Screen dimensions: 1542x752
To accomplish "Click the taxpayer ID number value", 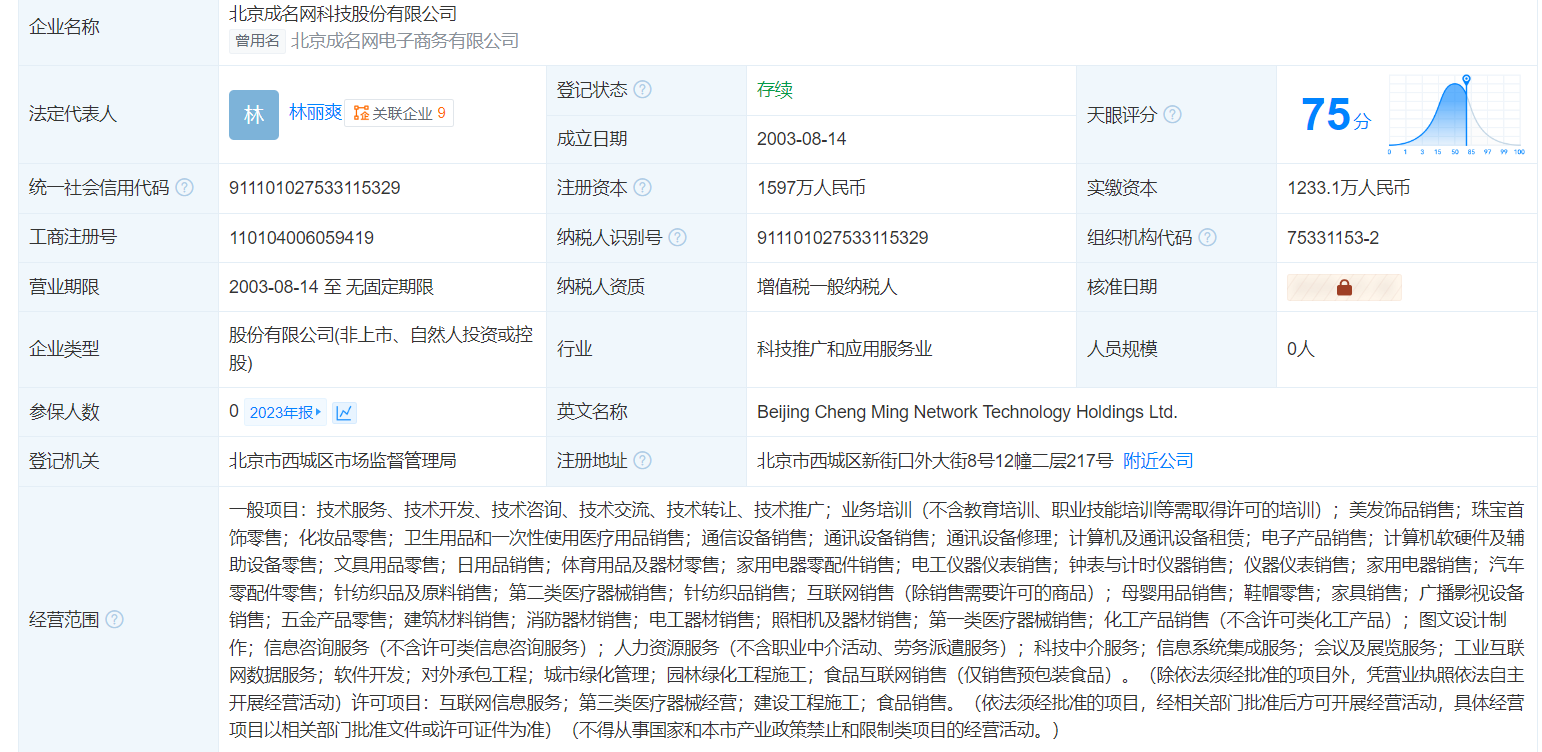I will pyautogui.click(x=843, y=238).
